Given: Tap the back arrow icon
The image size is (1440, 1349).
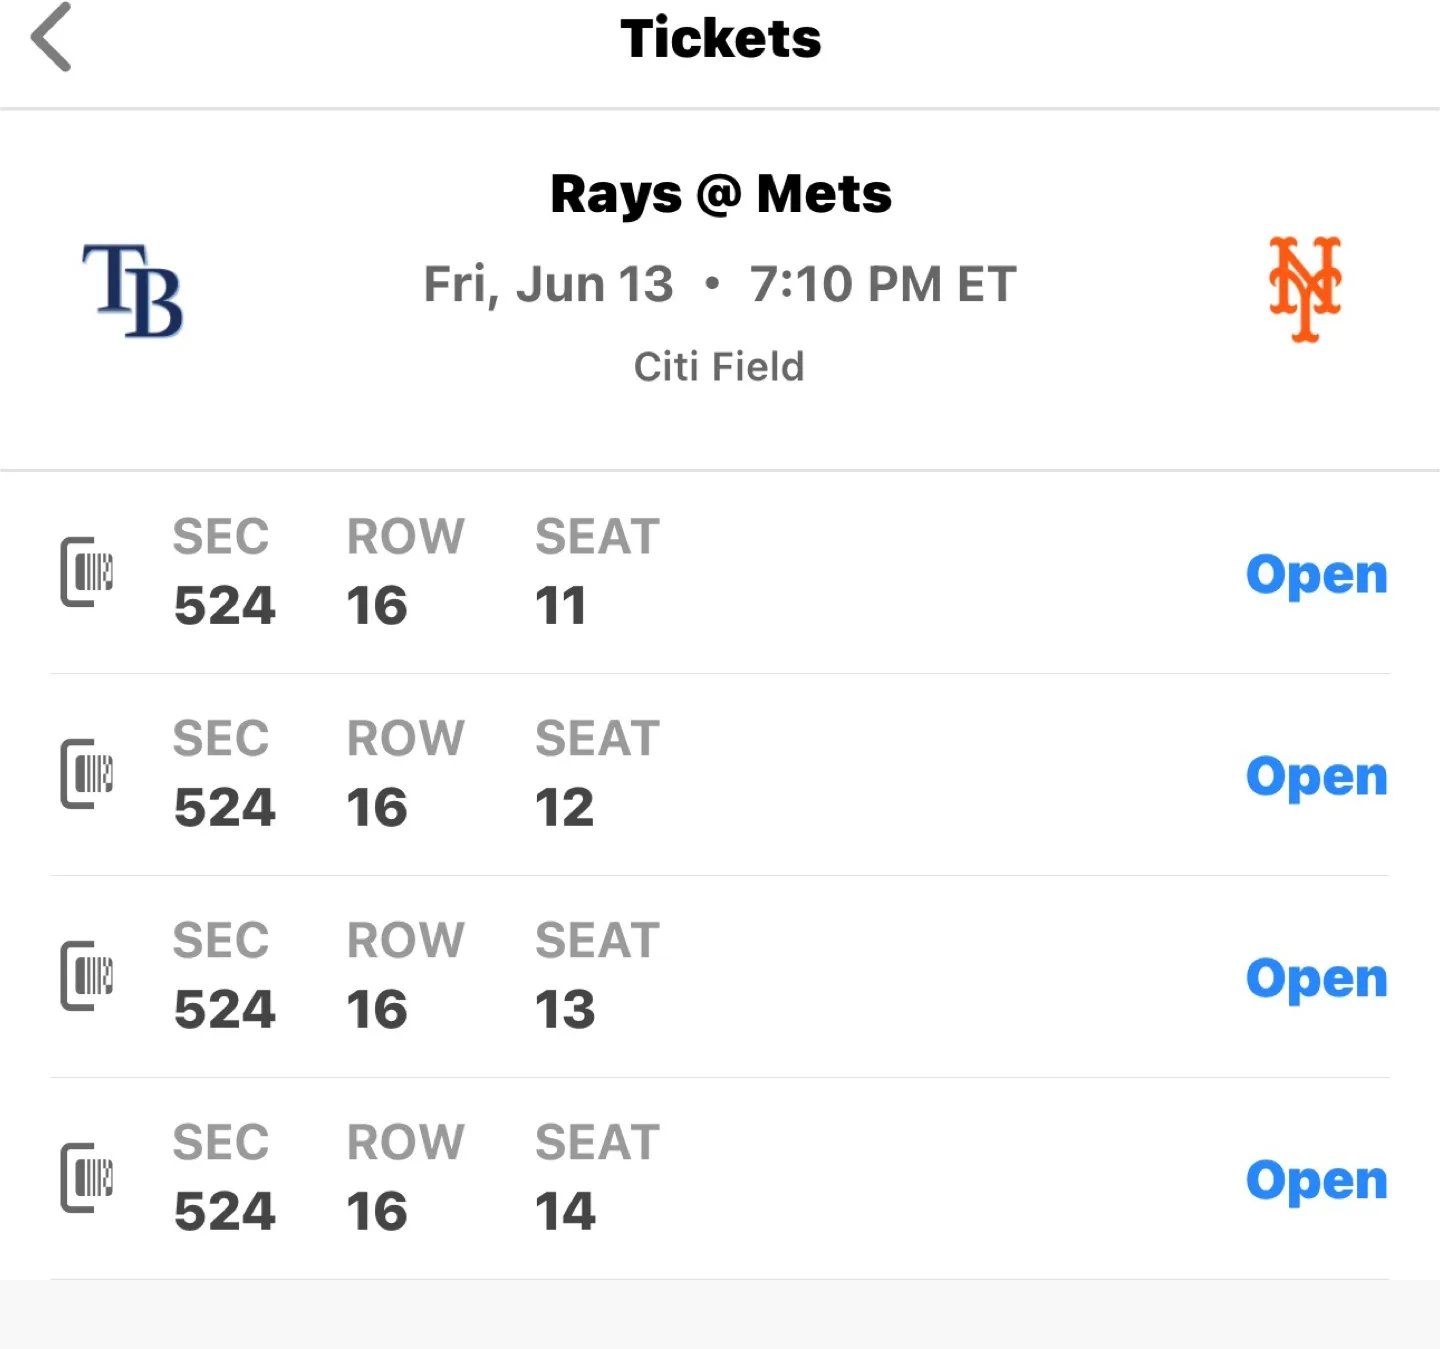Looking at the screenshot, I should (x=51, y=37).
